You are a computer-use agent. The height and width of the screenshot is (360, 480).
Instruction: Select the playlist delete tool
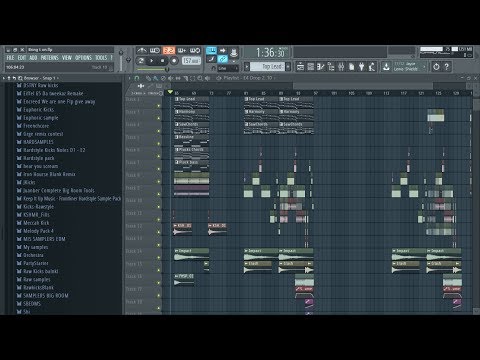[x=163, y=78]
